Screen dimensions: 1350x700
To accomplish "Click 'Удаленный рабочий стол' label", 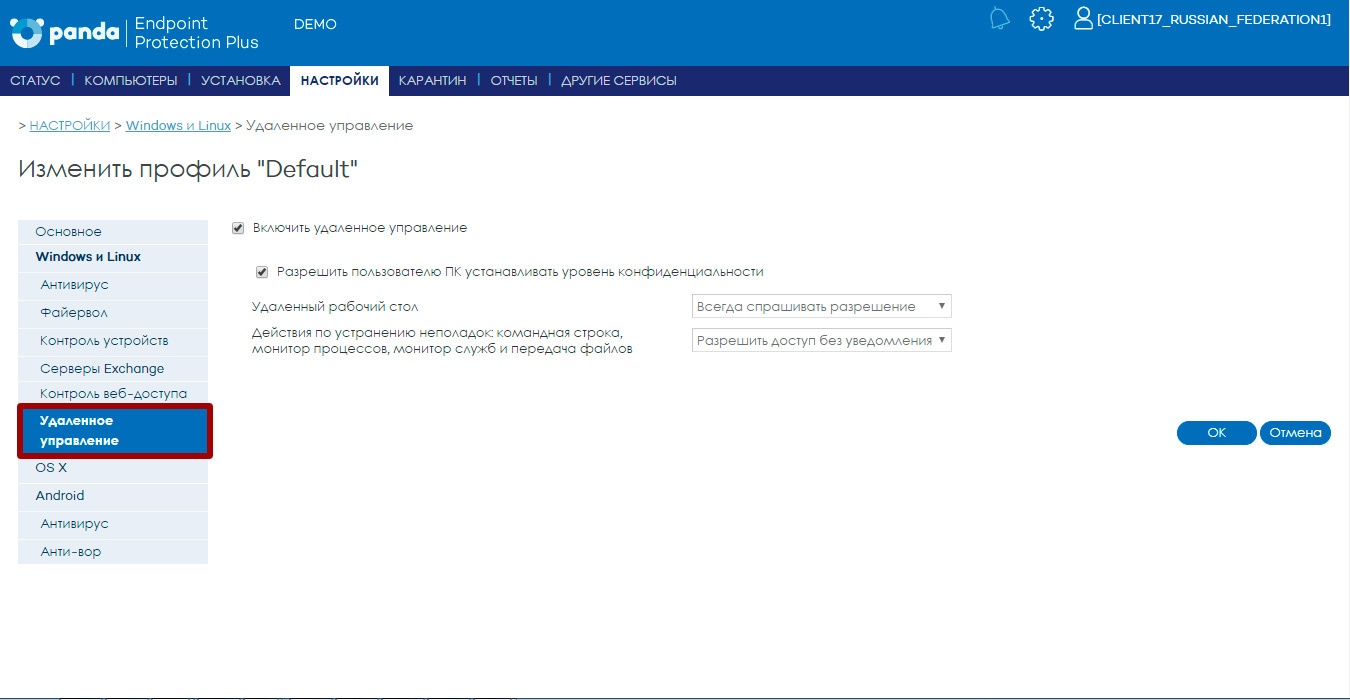I will (335, 307).
